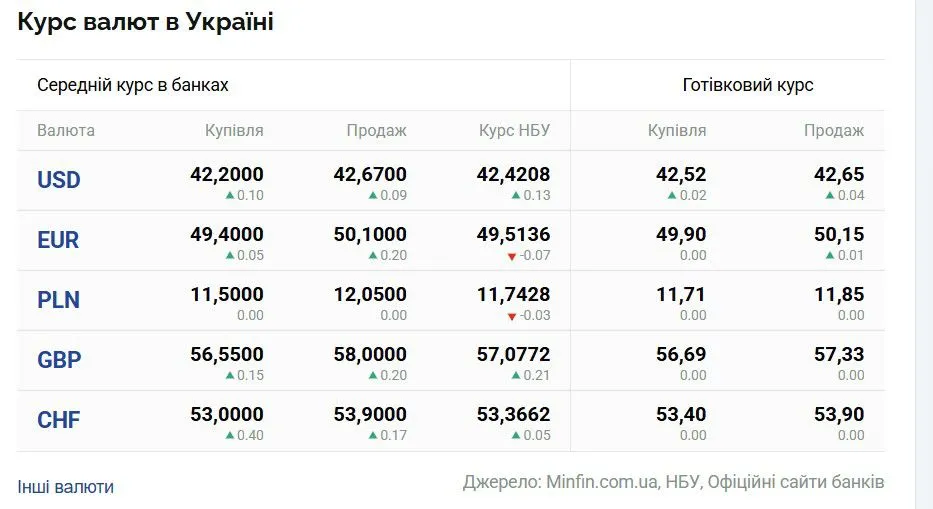Click the red down arrow beside -0.07
This screenshot has width=933, height=509.
pos(512,256)
